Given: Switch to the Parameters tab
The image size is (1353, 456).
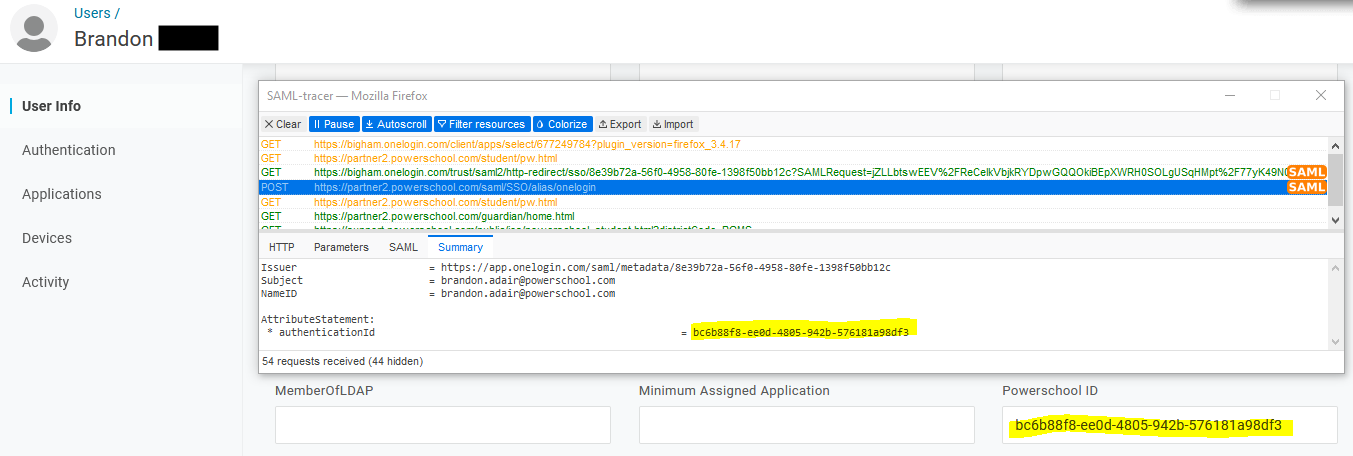Looking at the screenshot, I should click(x=341, y=247).
